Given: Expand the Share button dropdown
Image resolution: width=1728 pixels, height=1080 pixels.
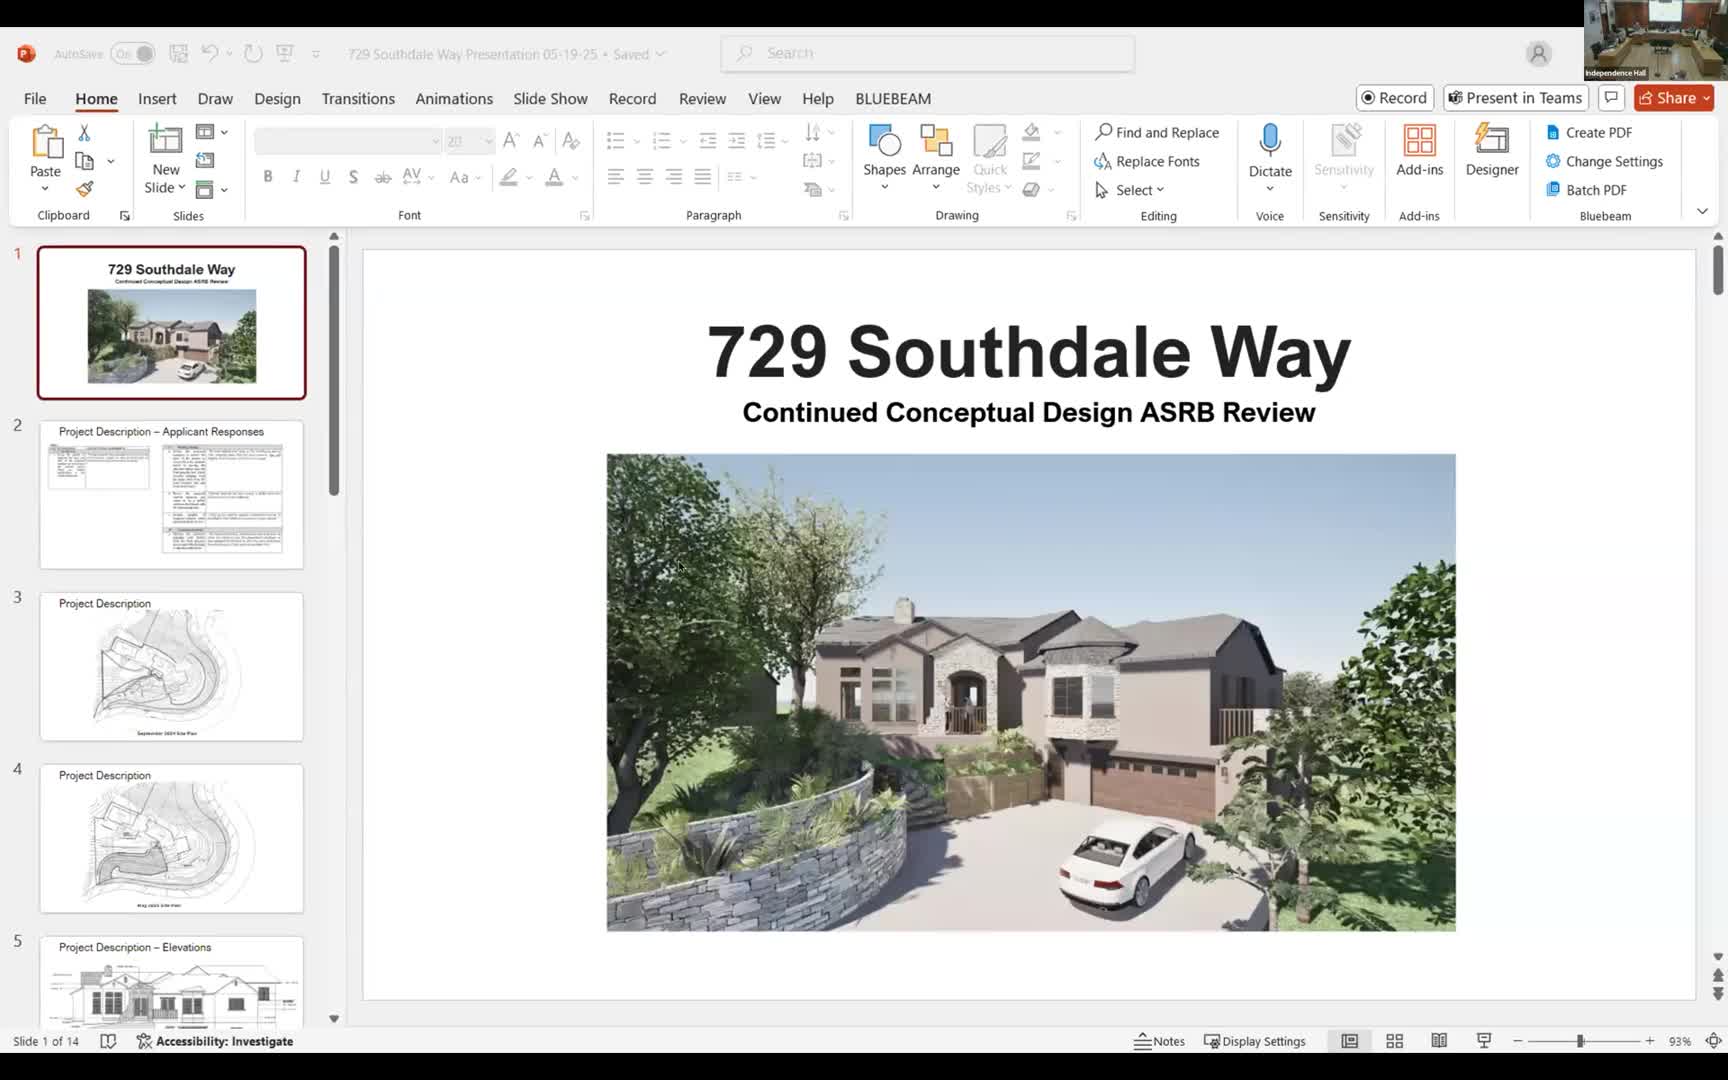Looking at the screenshot, I should pyautogui.click(x=1706, y=98).
